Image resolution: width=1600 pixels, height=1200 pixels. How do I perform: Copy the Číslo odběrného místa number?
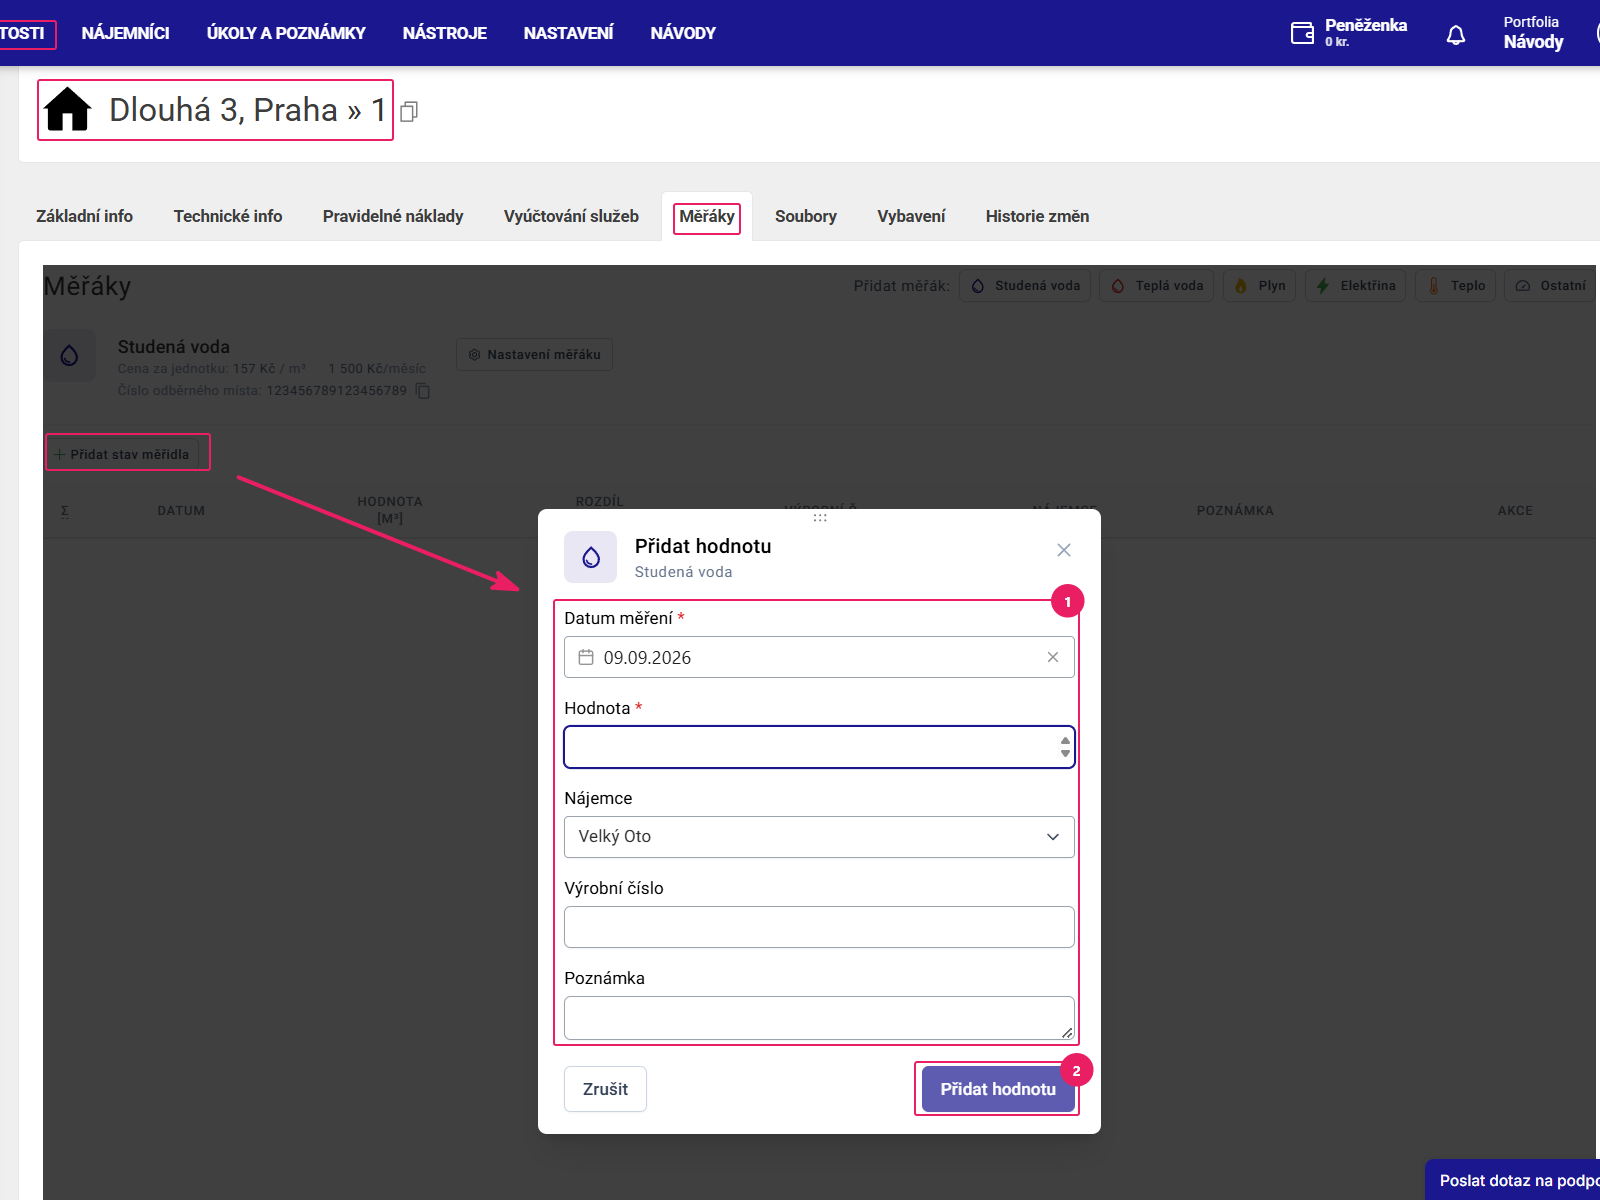coord(423,391)
